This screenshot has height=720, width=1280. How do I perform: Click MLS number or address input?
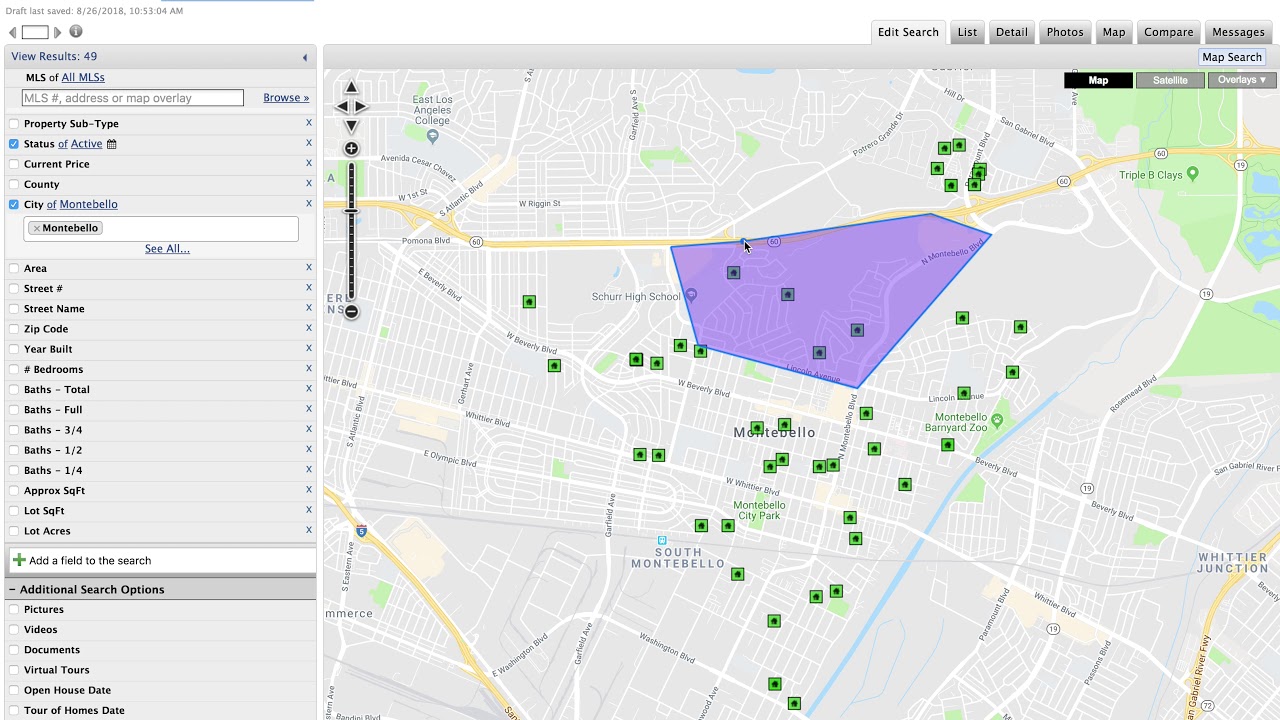[133, 98]
